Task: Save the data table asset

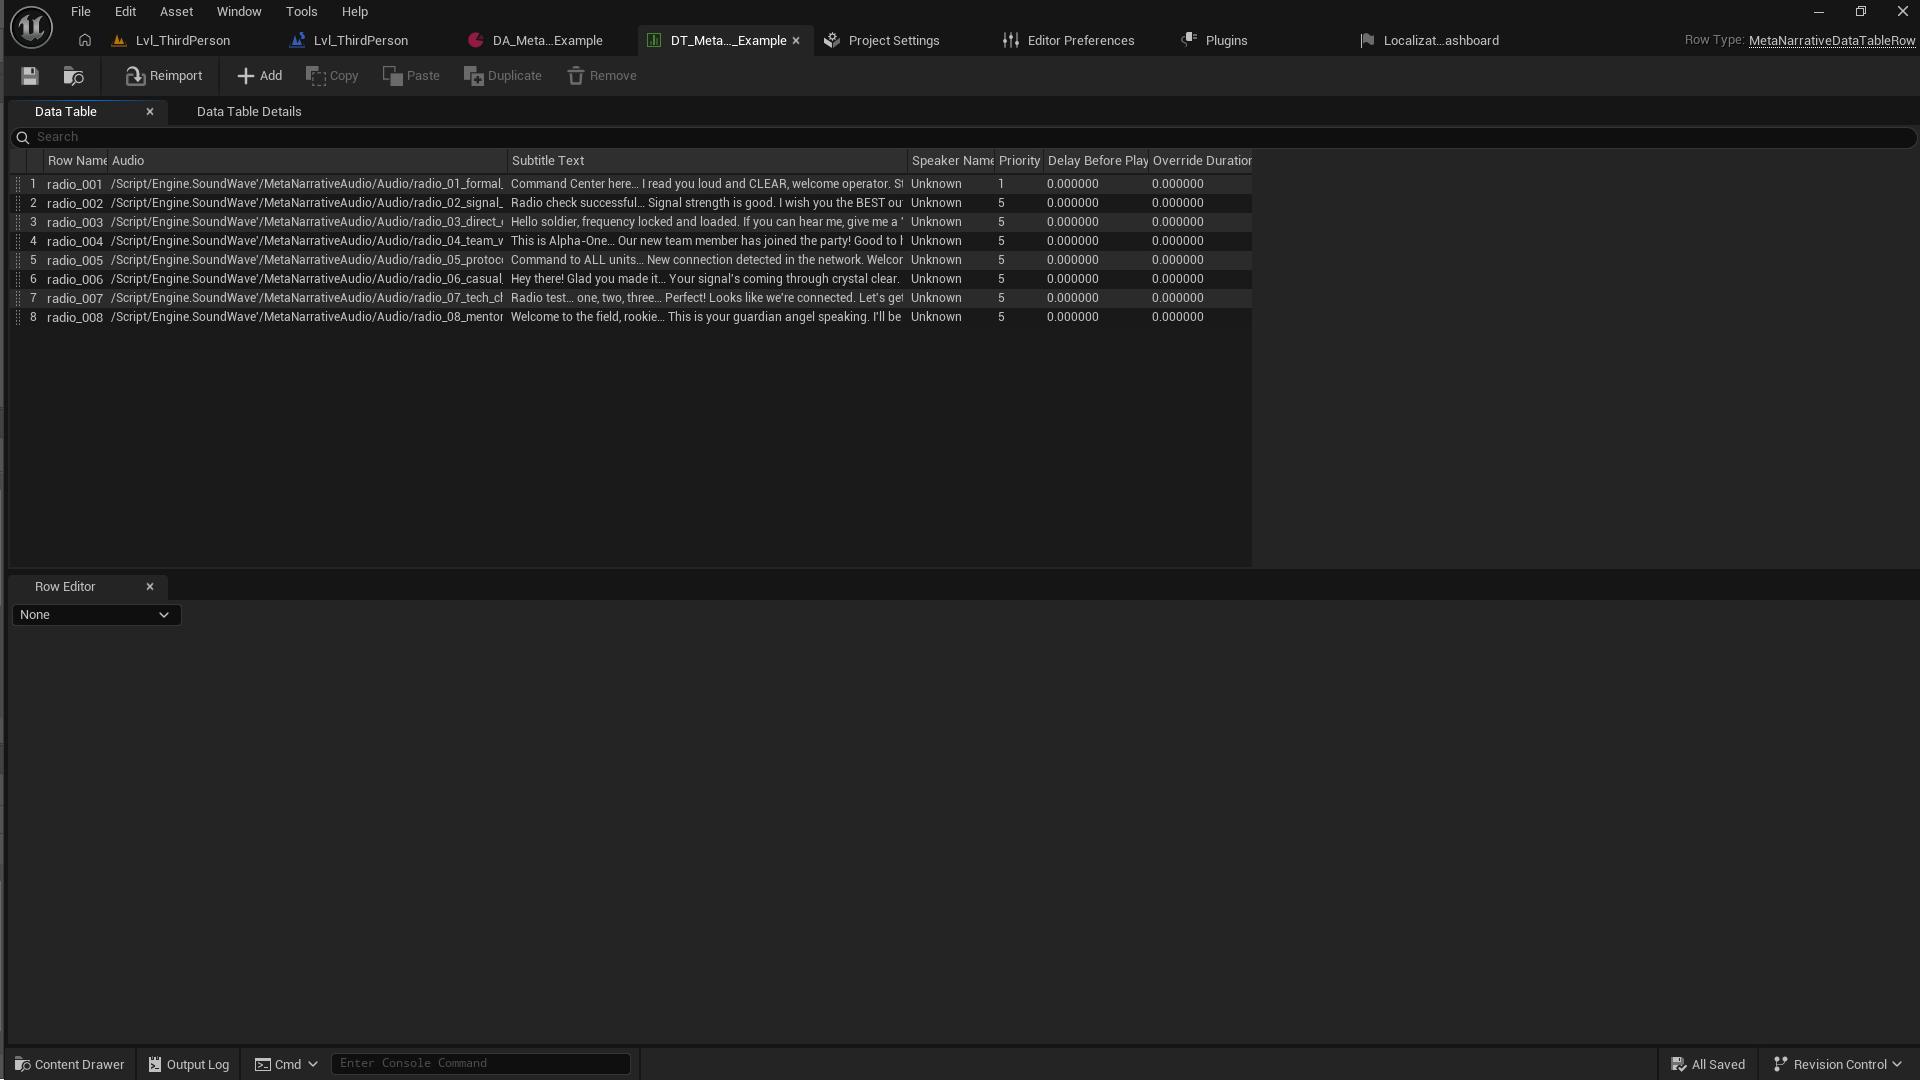Action: [29, 75]
